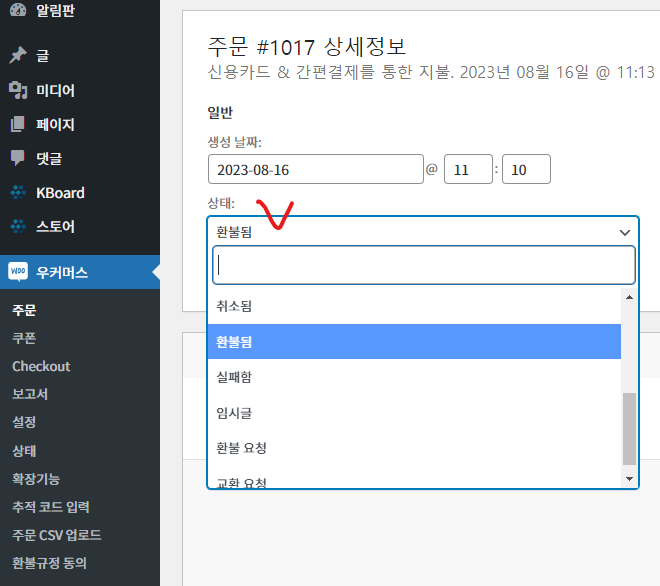Click the payment info line 신용카드 & 간편결제
The height and width of the screenshot is (586, 660).
[431, 72]
